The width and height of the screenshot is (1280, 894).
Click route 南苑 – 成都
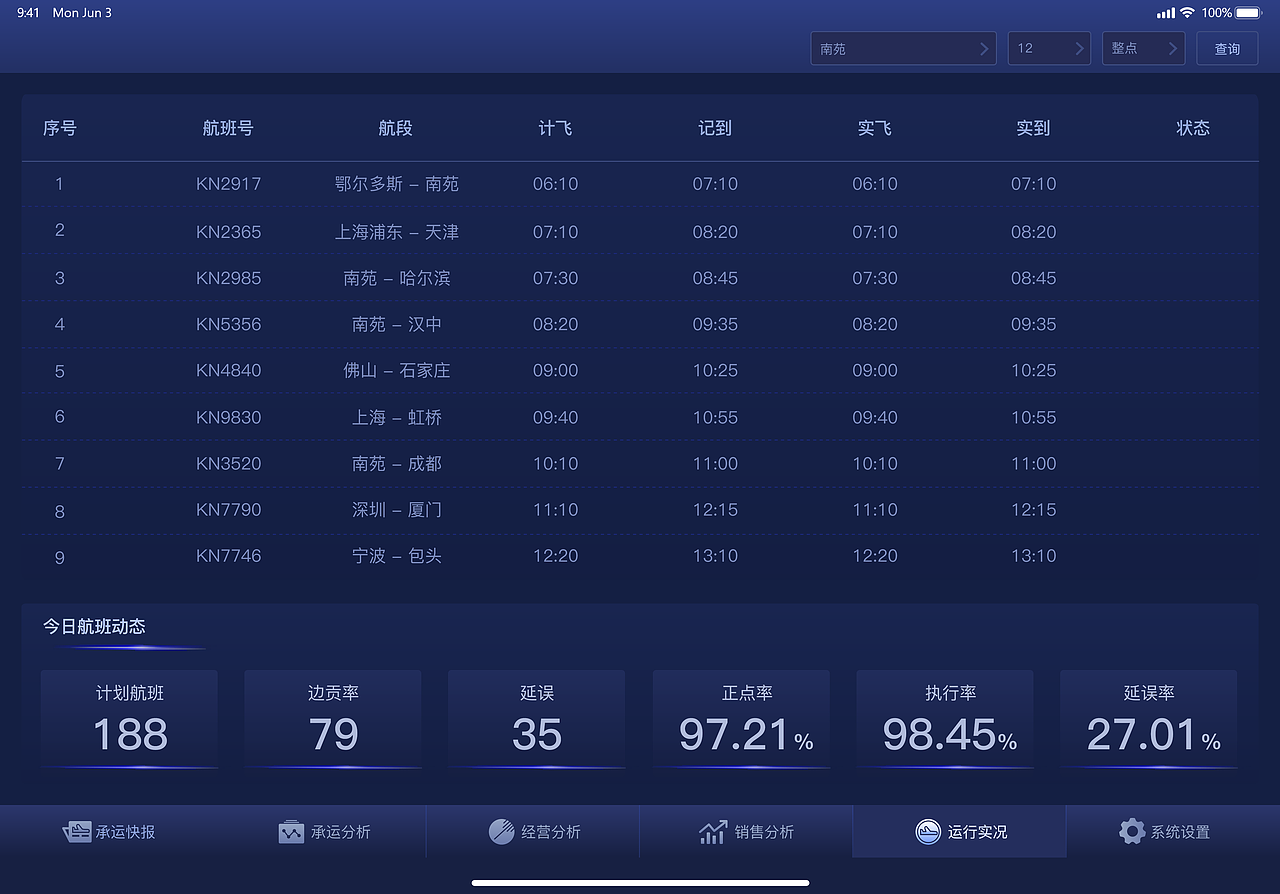click(397, 463)
